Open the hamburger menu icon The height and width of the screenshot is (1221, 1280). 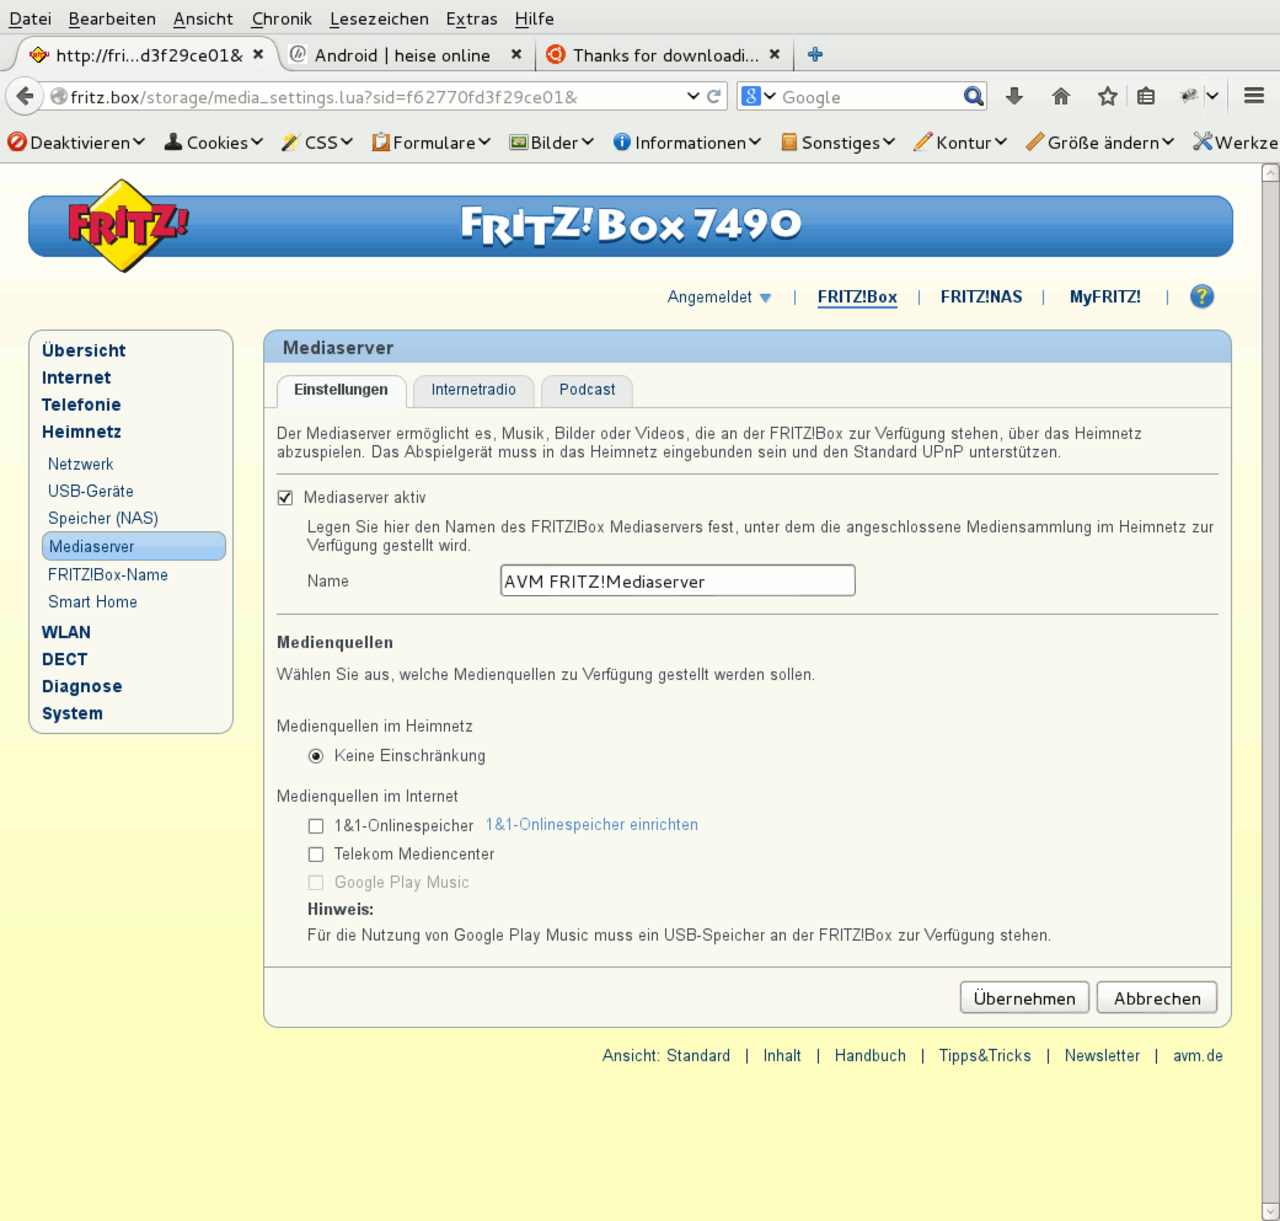(x=1254, y=96)
